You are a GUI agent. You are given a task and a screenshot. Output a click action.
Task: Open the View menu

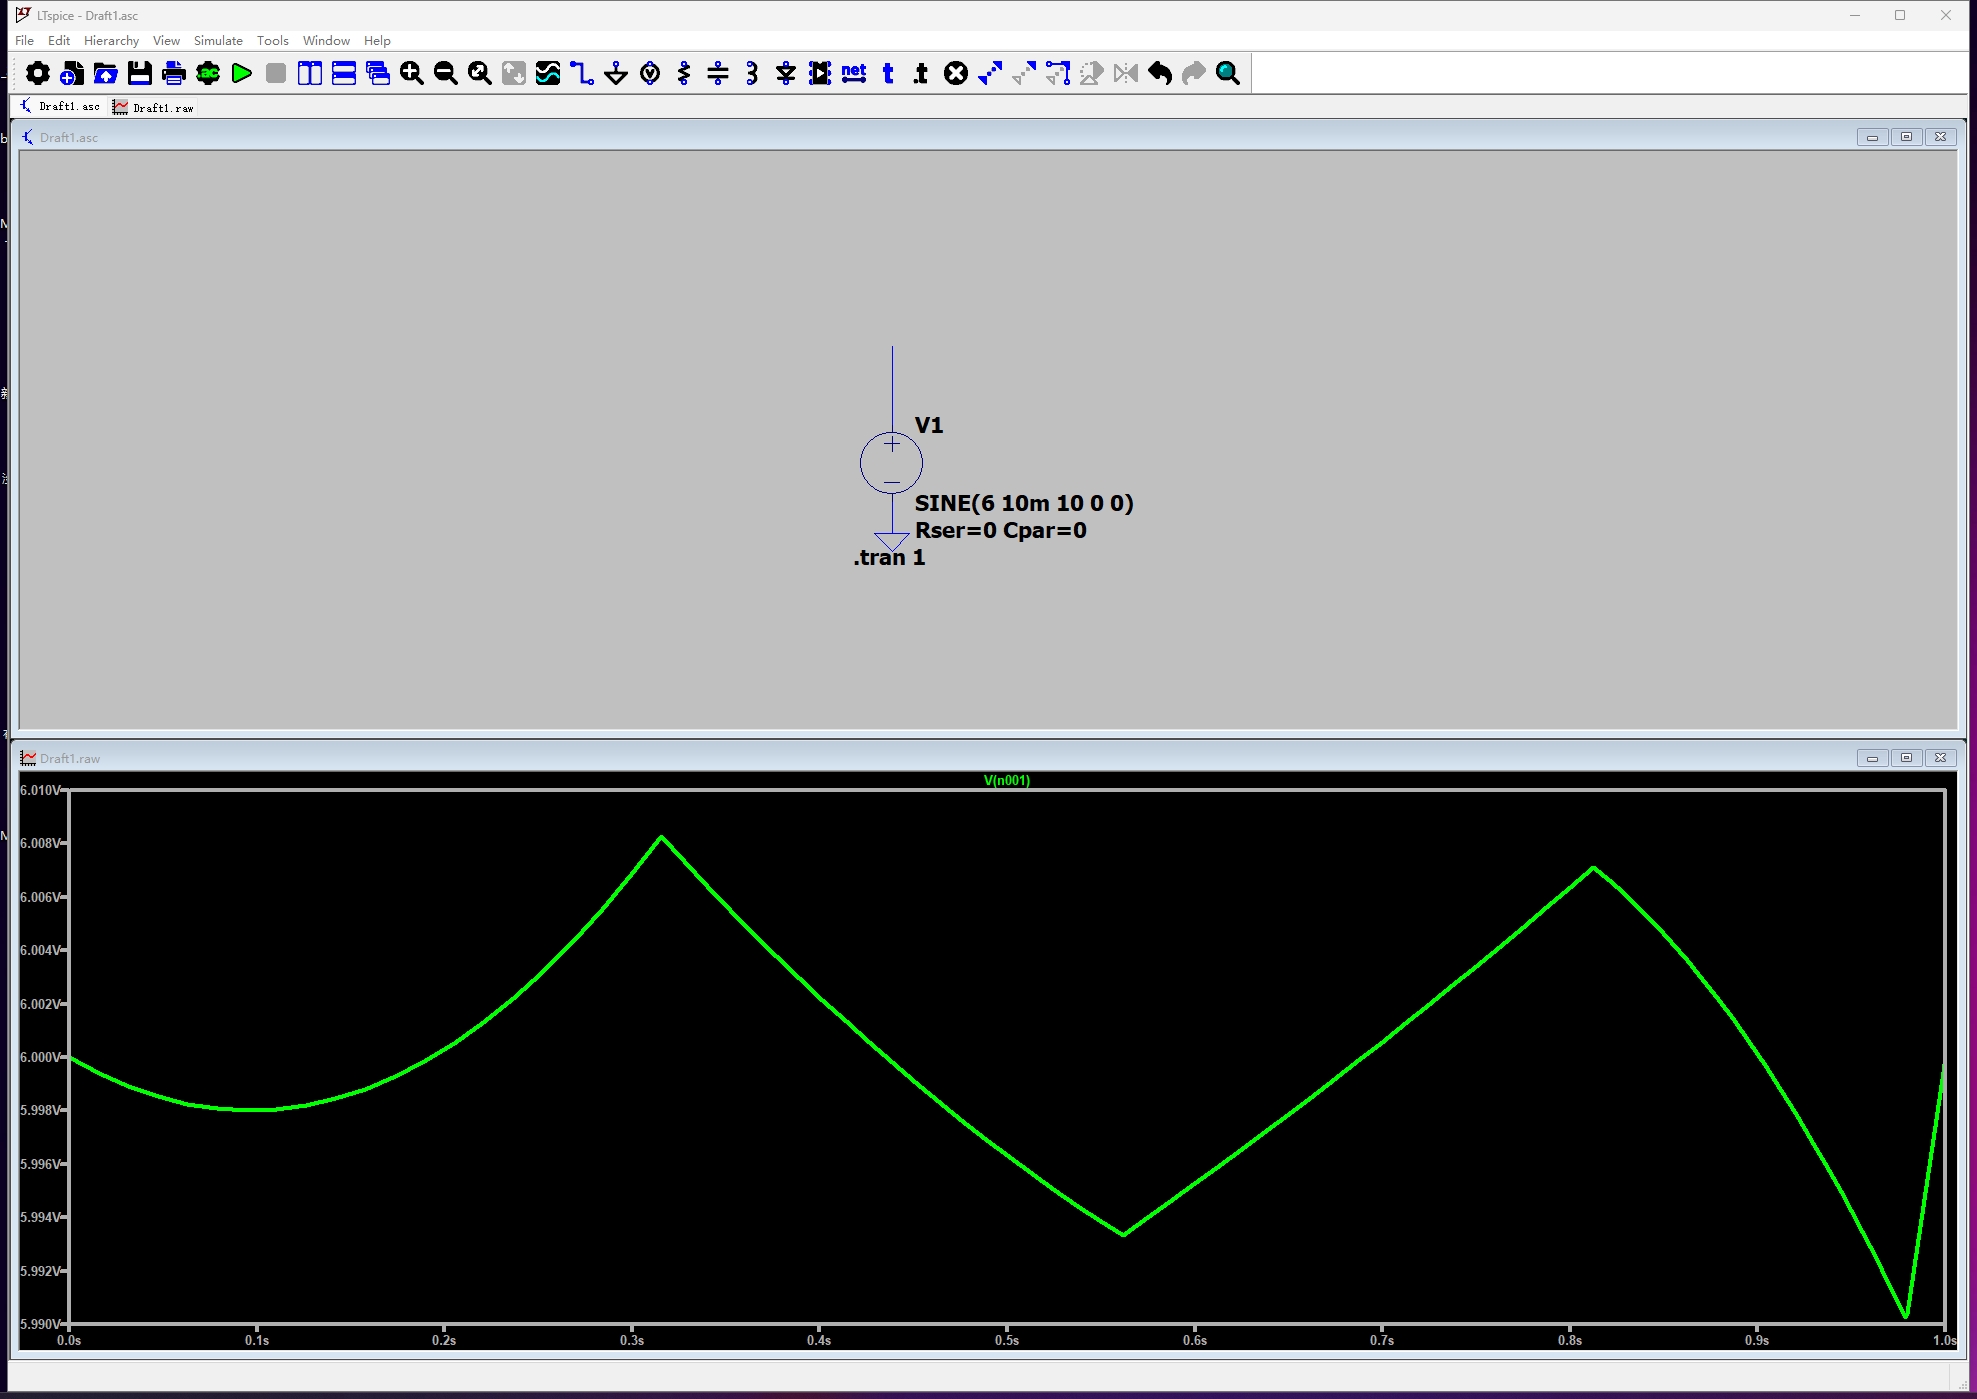tap(166, 40)
